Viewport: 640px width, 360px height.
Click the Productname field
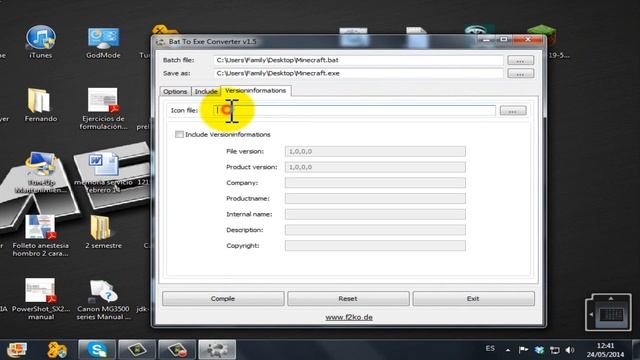(375, 198)
